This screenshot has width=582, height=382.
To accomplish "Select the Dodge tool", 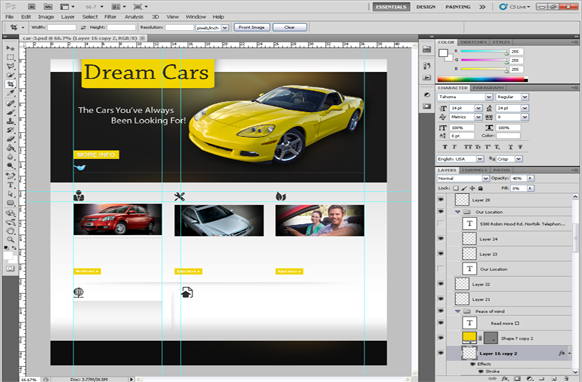I will (10, 166).
